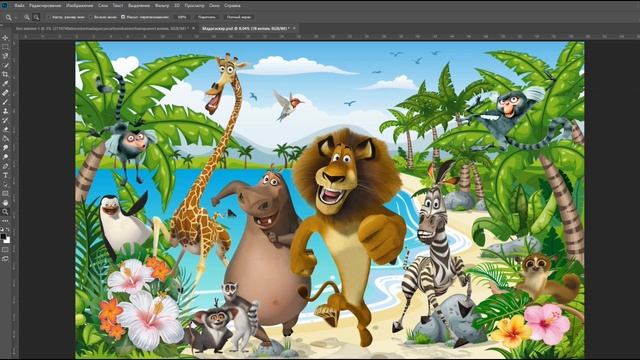Open the Текст menu

coord(118,6)
